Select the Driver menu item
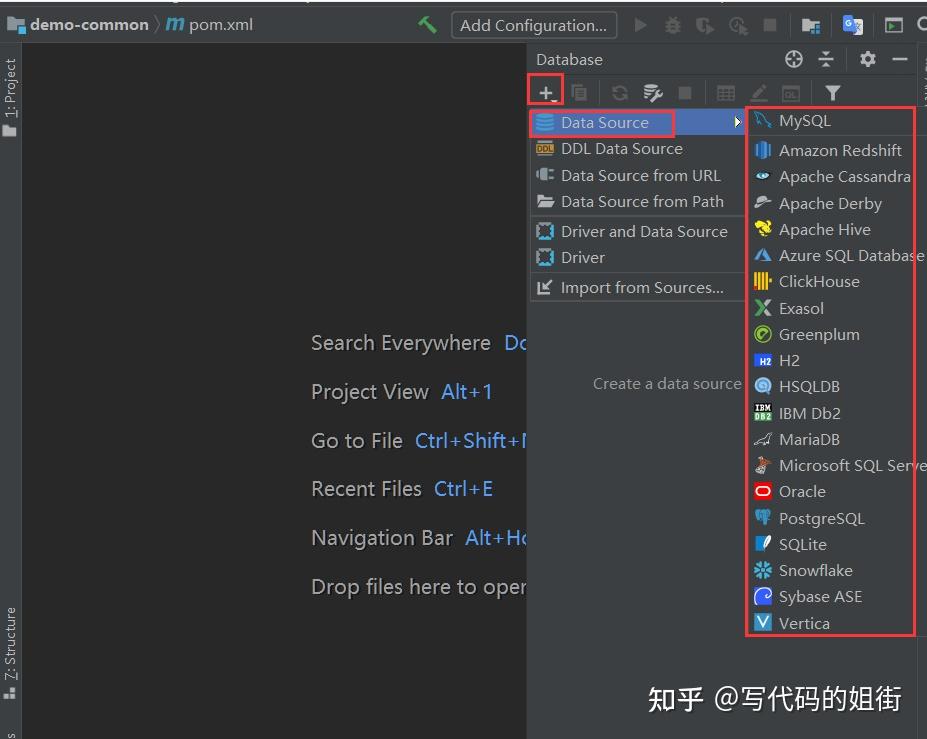This screenshot has width=927, height=739. click(x=637, y=258)
